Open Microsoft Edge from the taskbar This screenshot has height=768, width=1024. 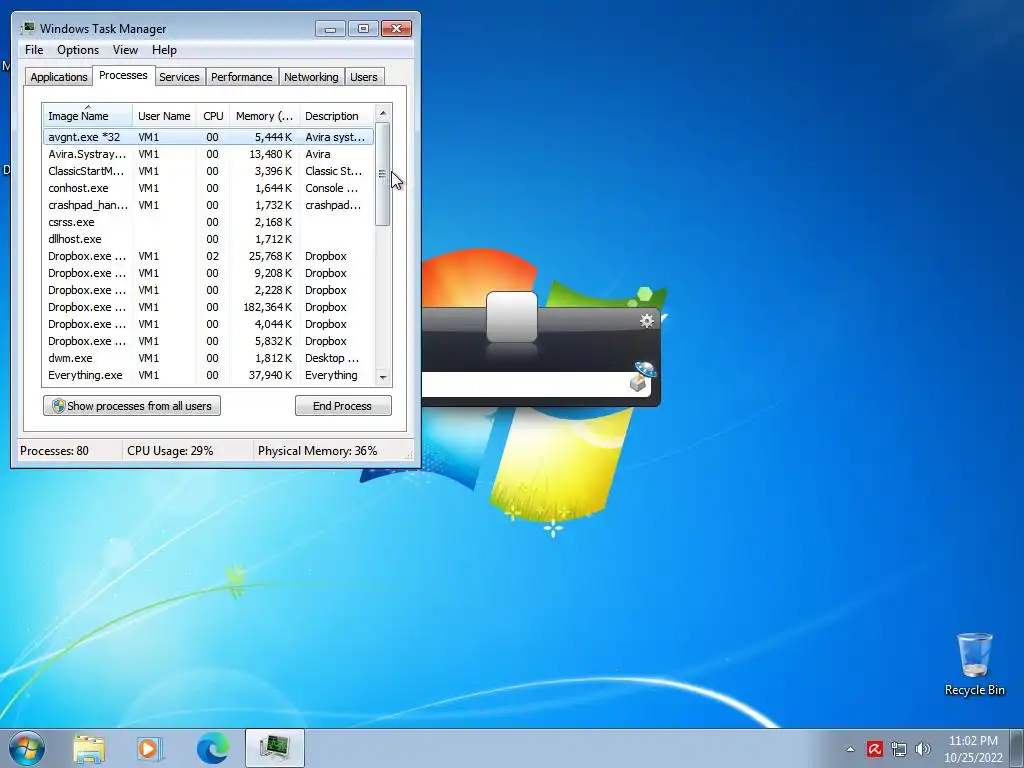[x=213, y=748]
